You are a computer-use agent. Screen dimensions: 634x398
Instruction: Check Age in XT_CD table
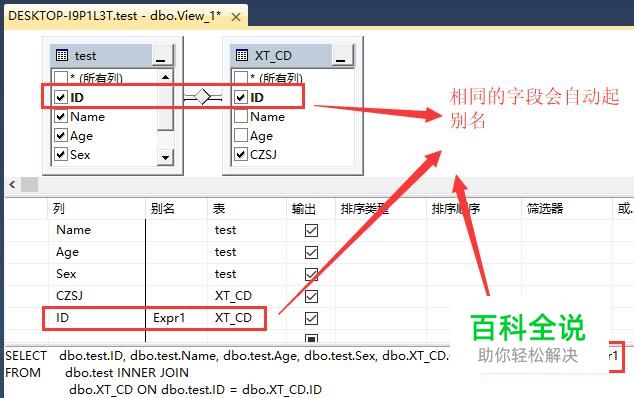coord(241,135)
